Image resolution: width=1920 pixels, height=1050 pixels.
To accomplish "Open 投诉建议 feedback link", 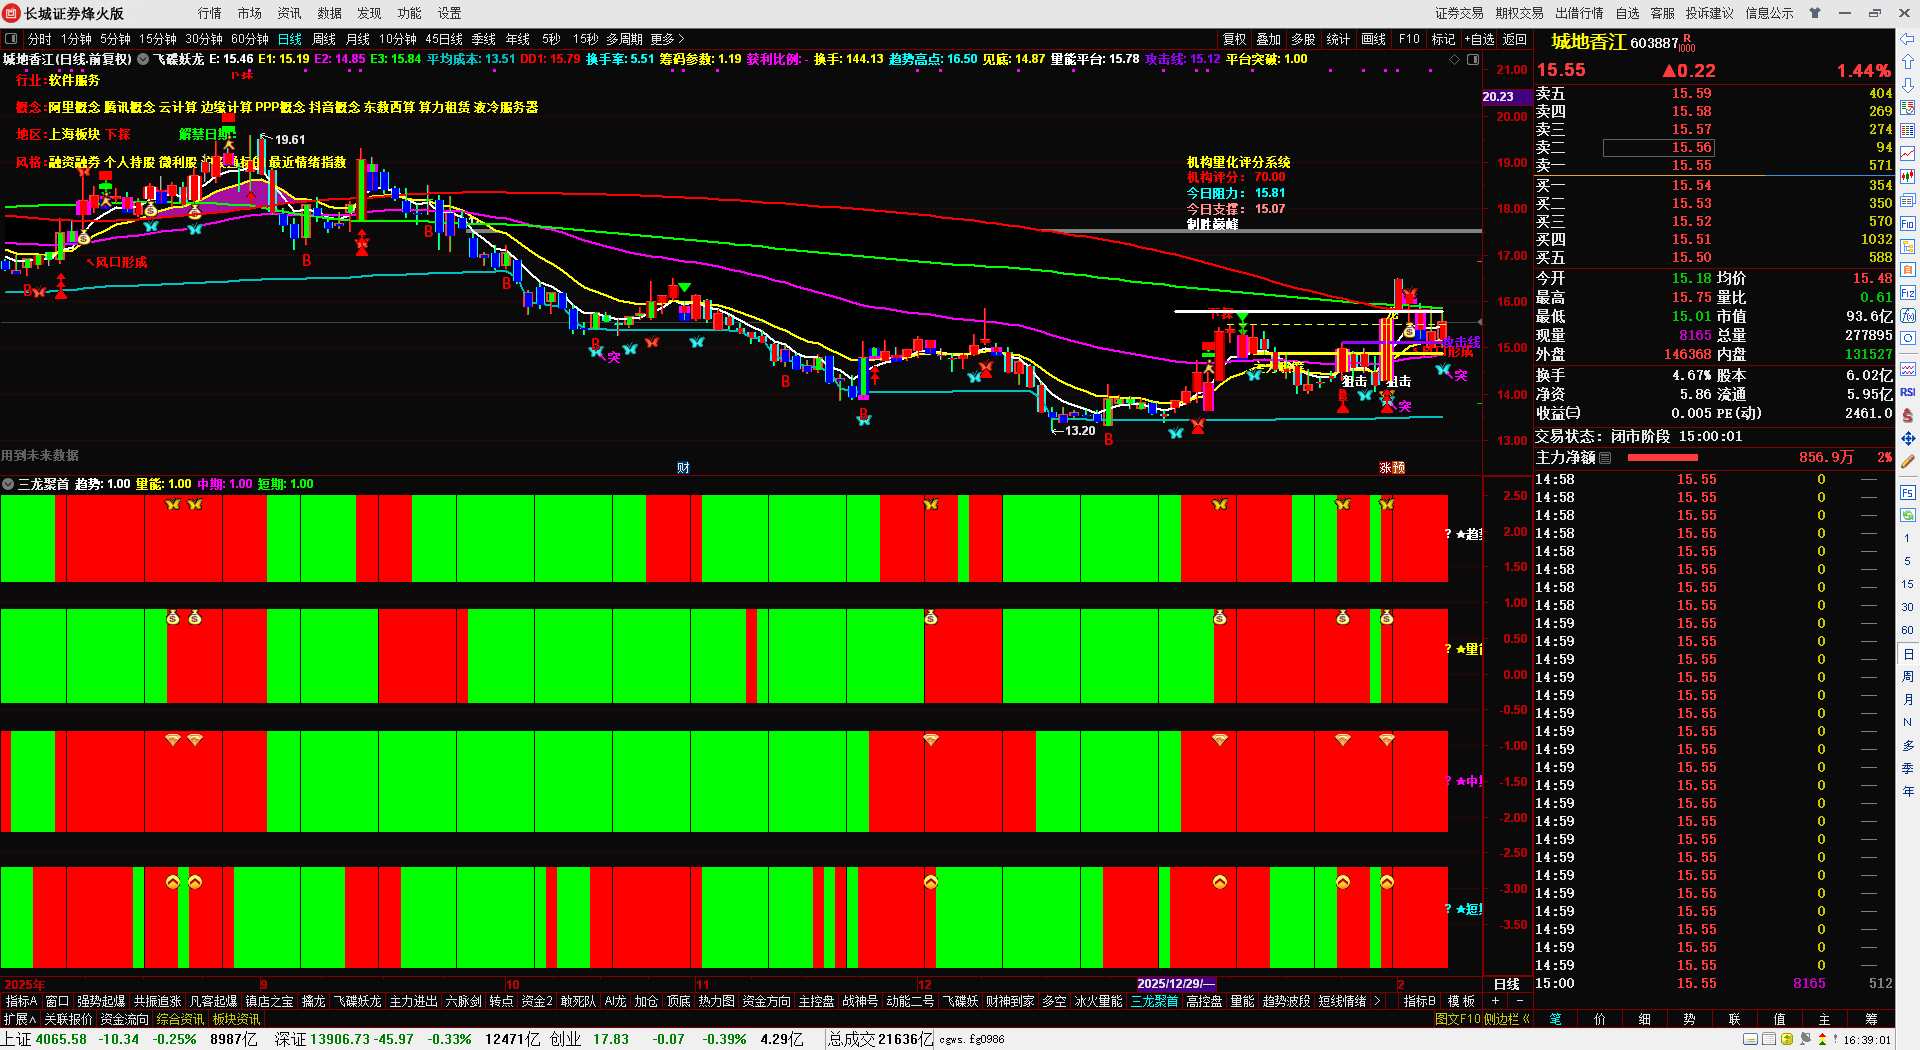I will pos(1710,13).
